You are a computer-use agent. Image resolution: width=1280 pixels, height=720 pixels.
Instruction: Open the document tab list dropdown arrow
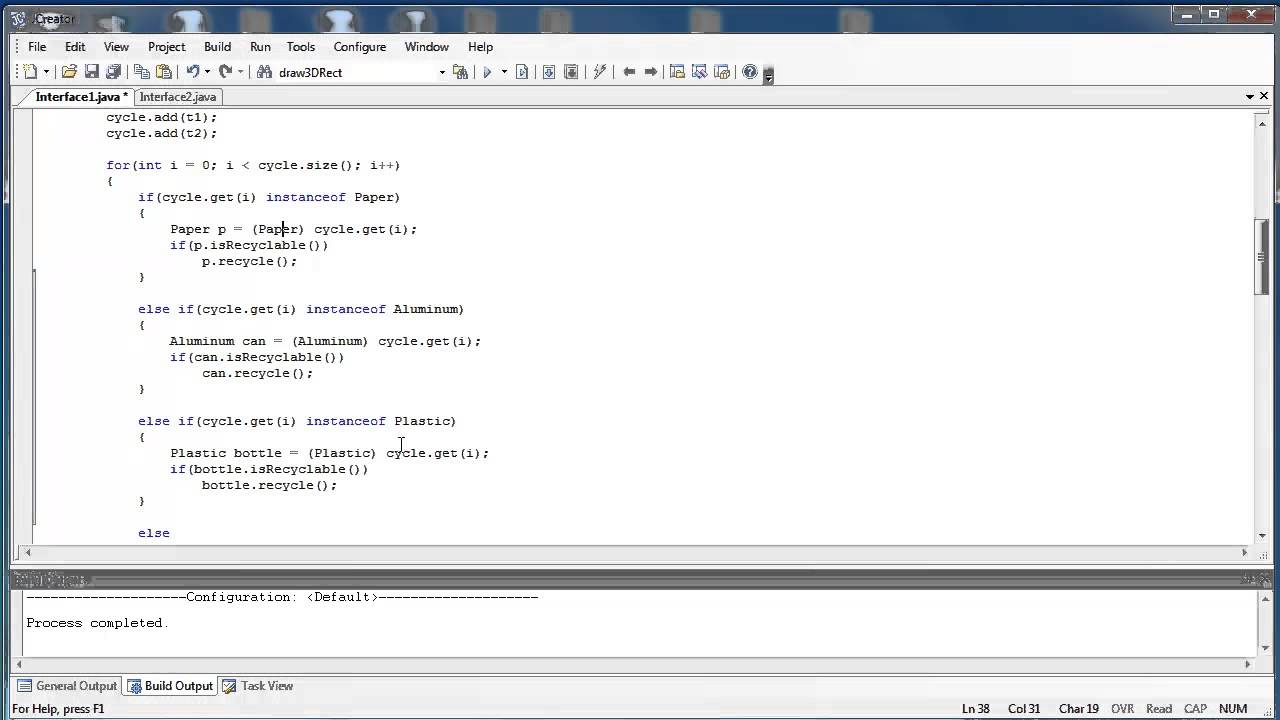click(1250, 97)
